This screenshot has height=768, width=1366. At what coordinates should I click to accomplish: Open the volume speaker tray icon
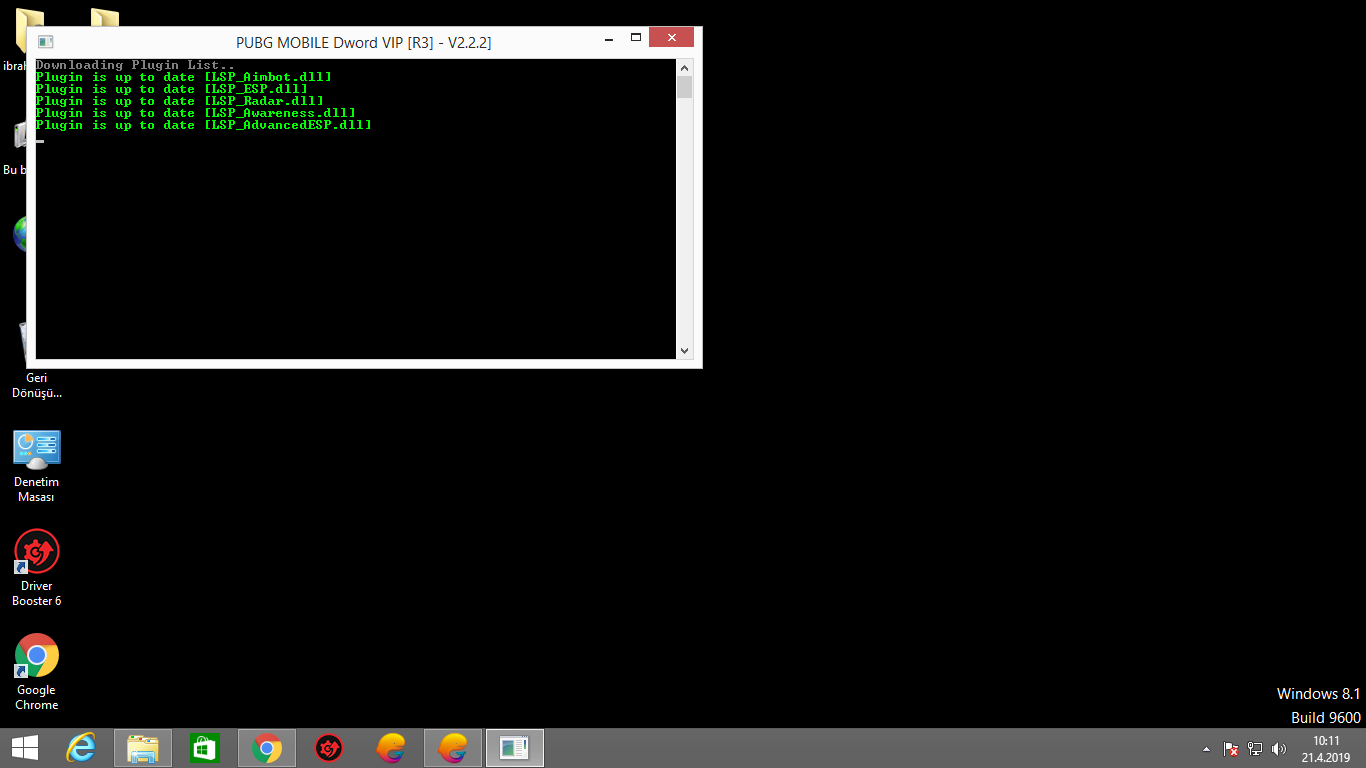click(1279, 749)
